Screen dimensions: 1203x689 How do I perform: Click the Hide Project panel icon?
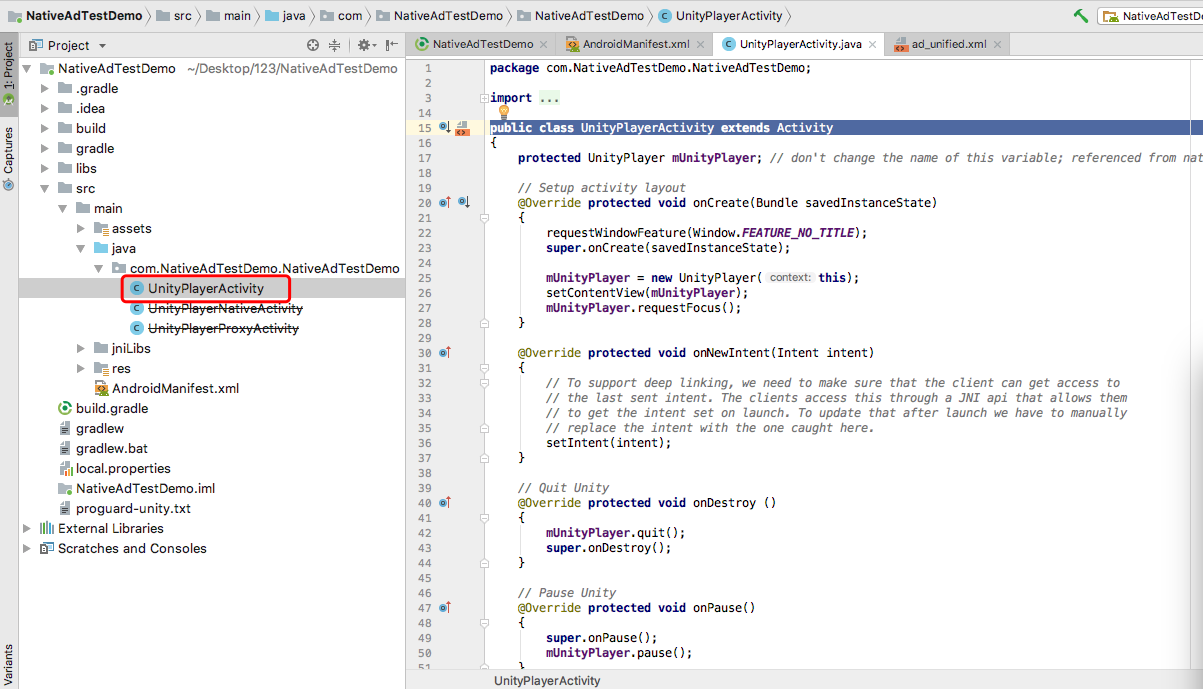point(392,45)
